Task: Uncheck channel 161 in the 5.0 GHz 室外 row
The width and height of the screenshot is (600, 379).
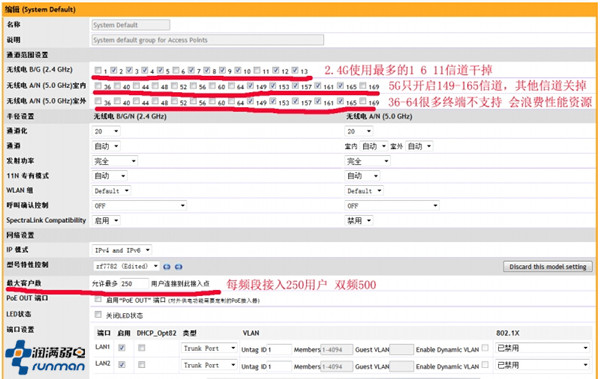Action: (x=318, y=101)
